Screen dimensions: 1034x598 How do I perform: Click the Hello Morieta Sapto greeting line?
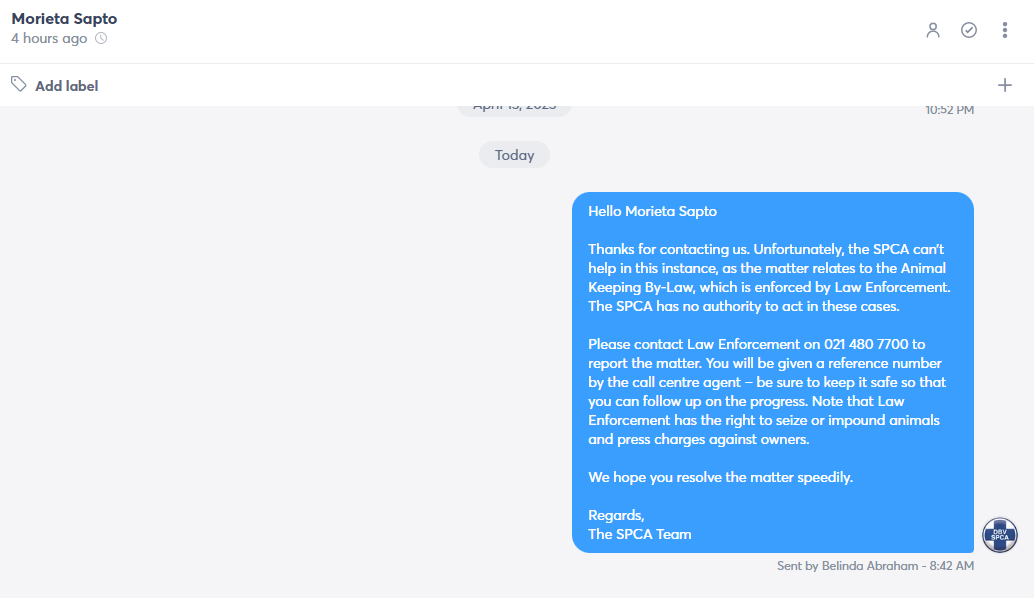pyautogui.click(x=652, y=211)
